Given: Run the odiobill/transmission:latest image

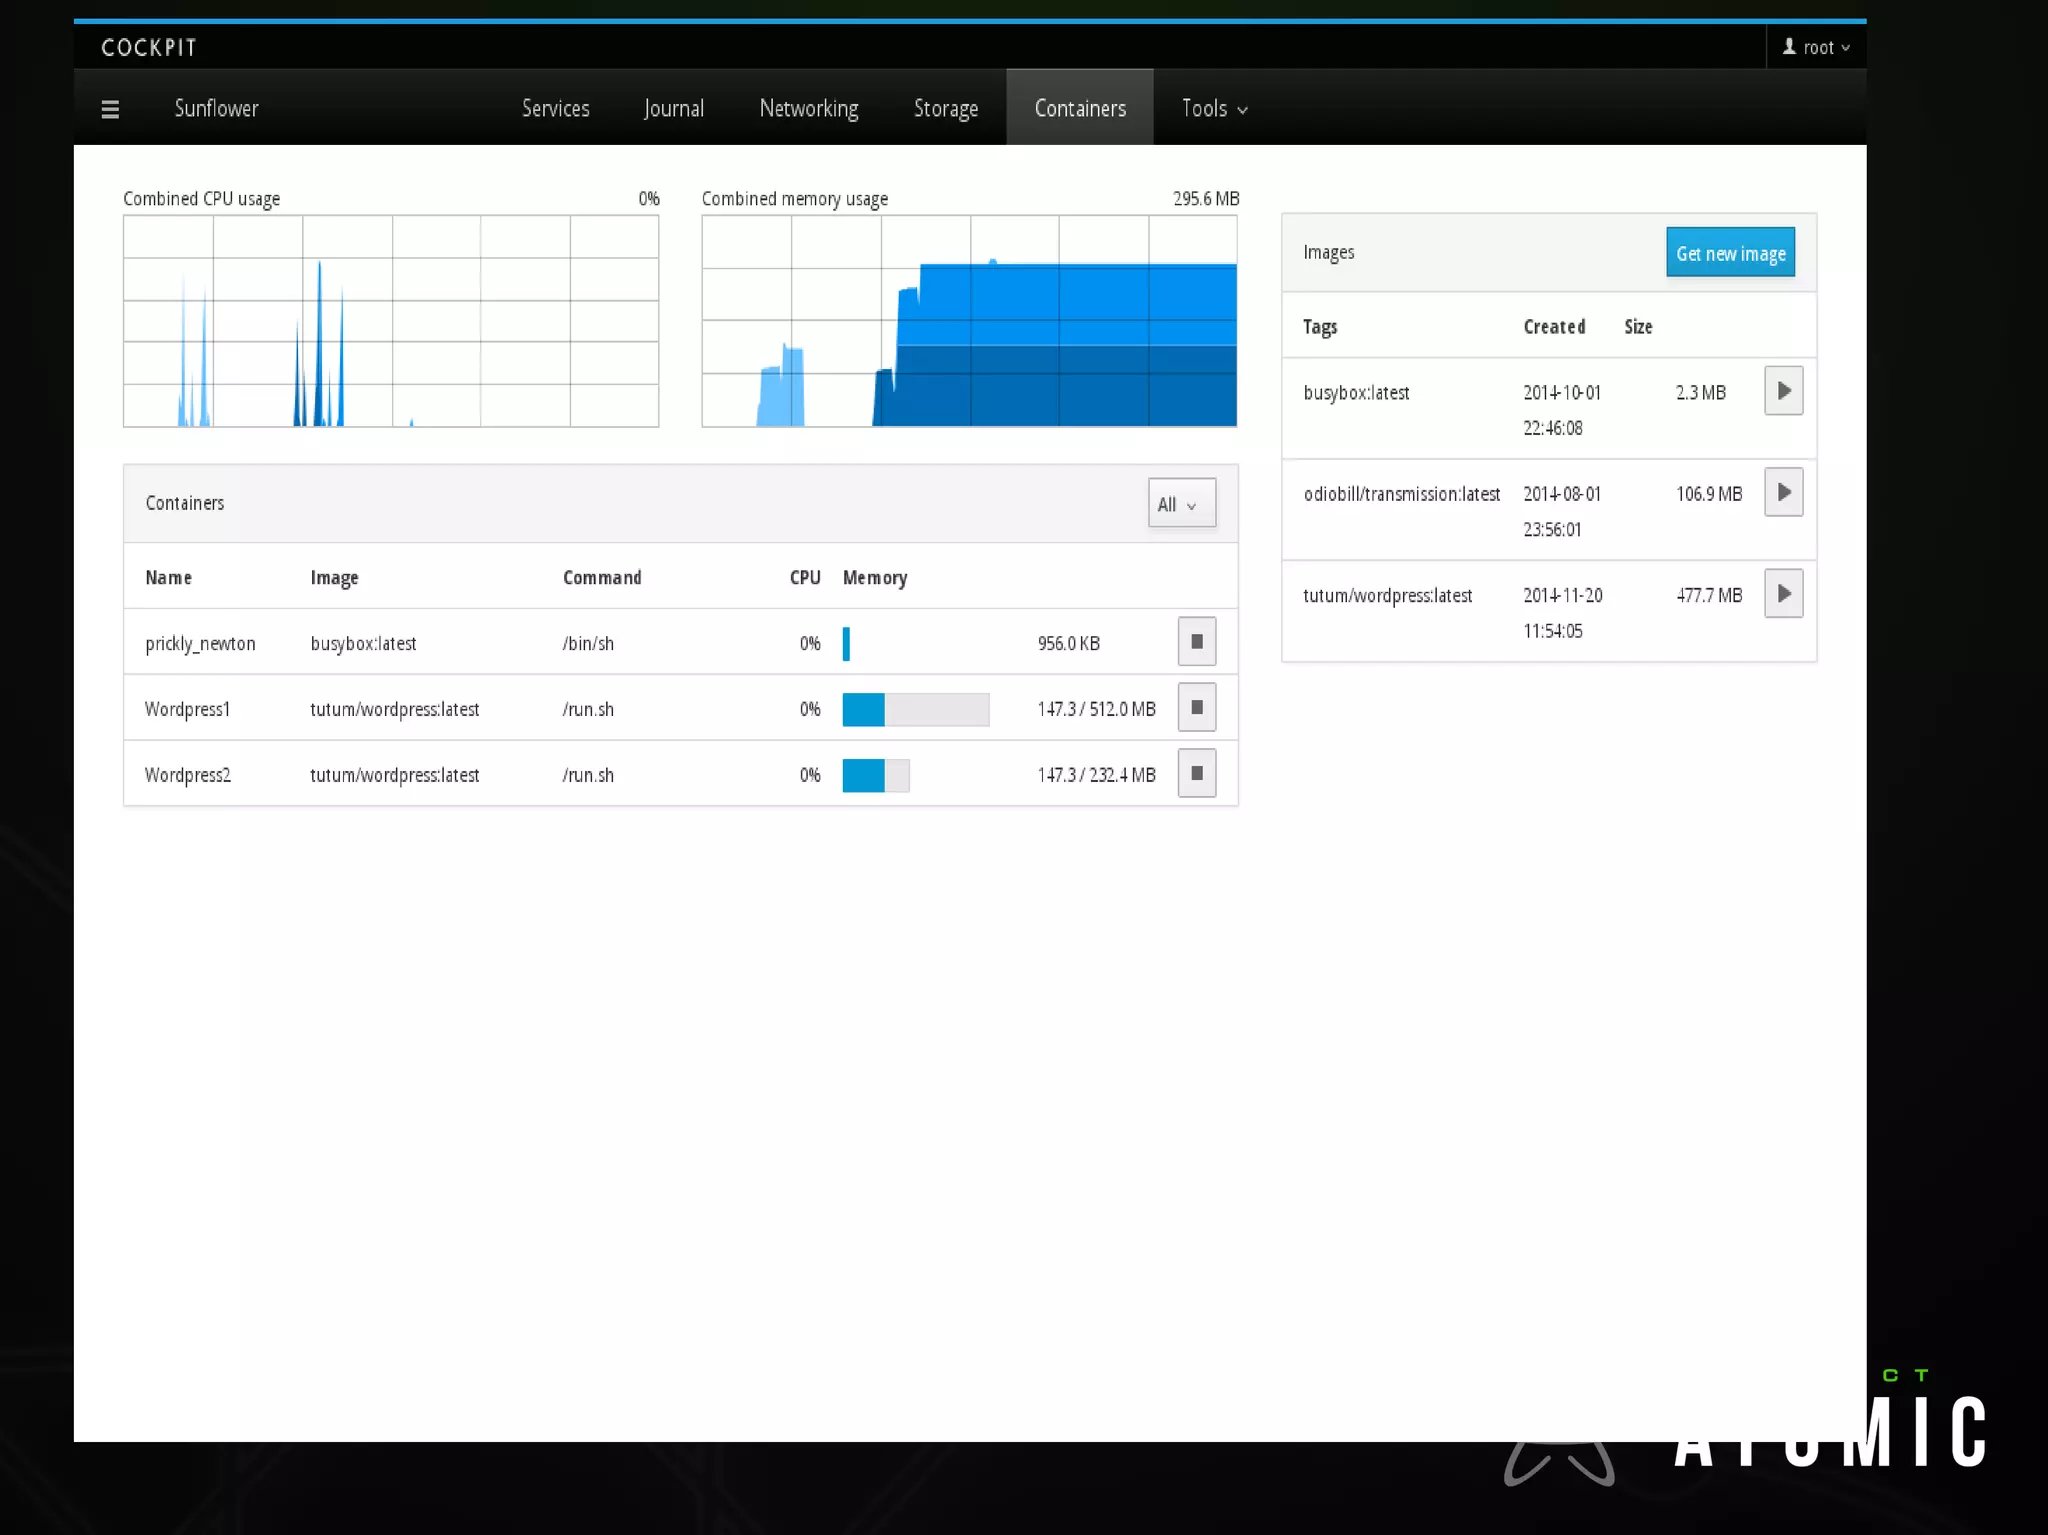Looking at the screenshot, I should [x=1783, y=493].
